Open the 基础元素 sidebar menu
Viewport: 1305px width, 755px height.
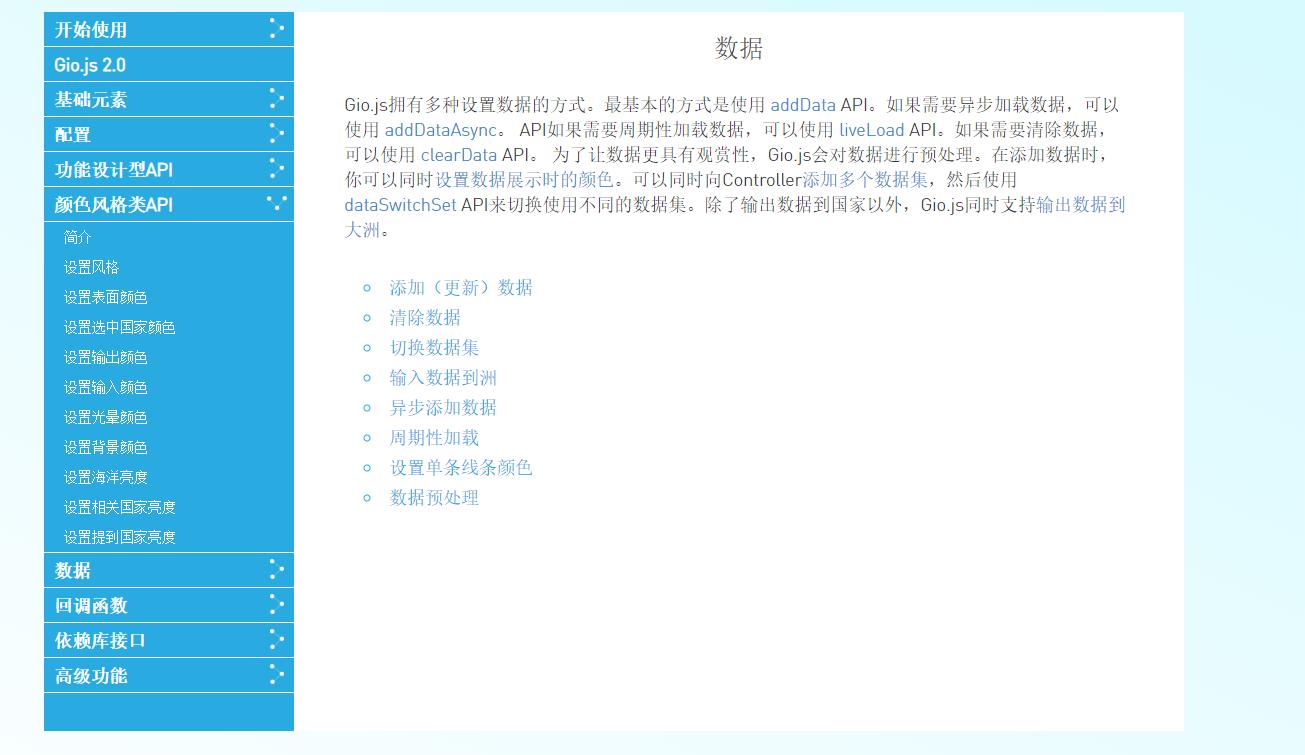(169, 99)
